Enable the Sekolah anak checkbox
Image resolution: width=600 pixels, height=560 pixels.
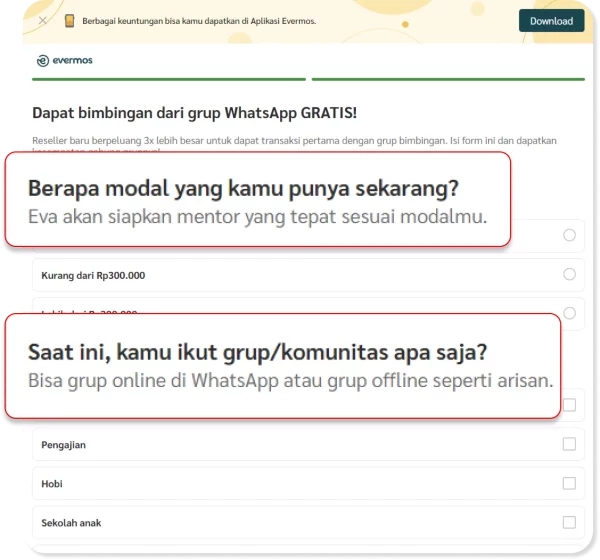(569, 522)
